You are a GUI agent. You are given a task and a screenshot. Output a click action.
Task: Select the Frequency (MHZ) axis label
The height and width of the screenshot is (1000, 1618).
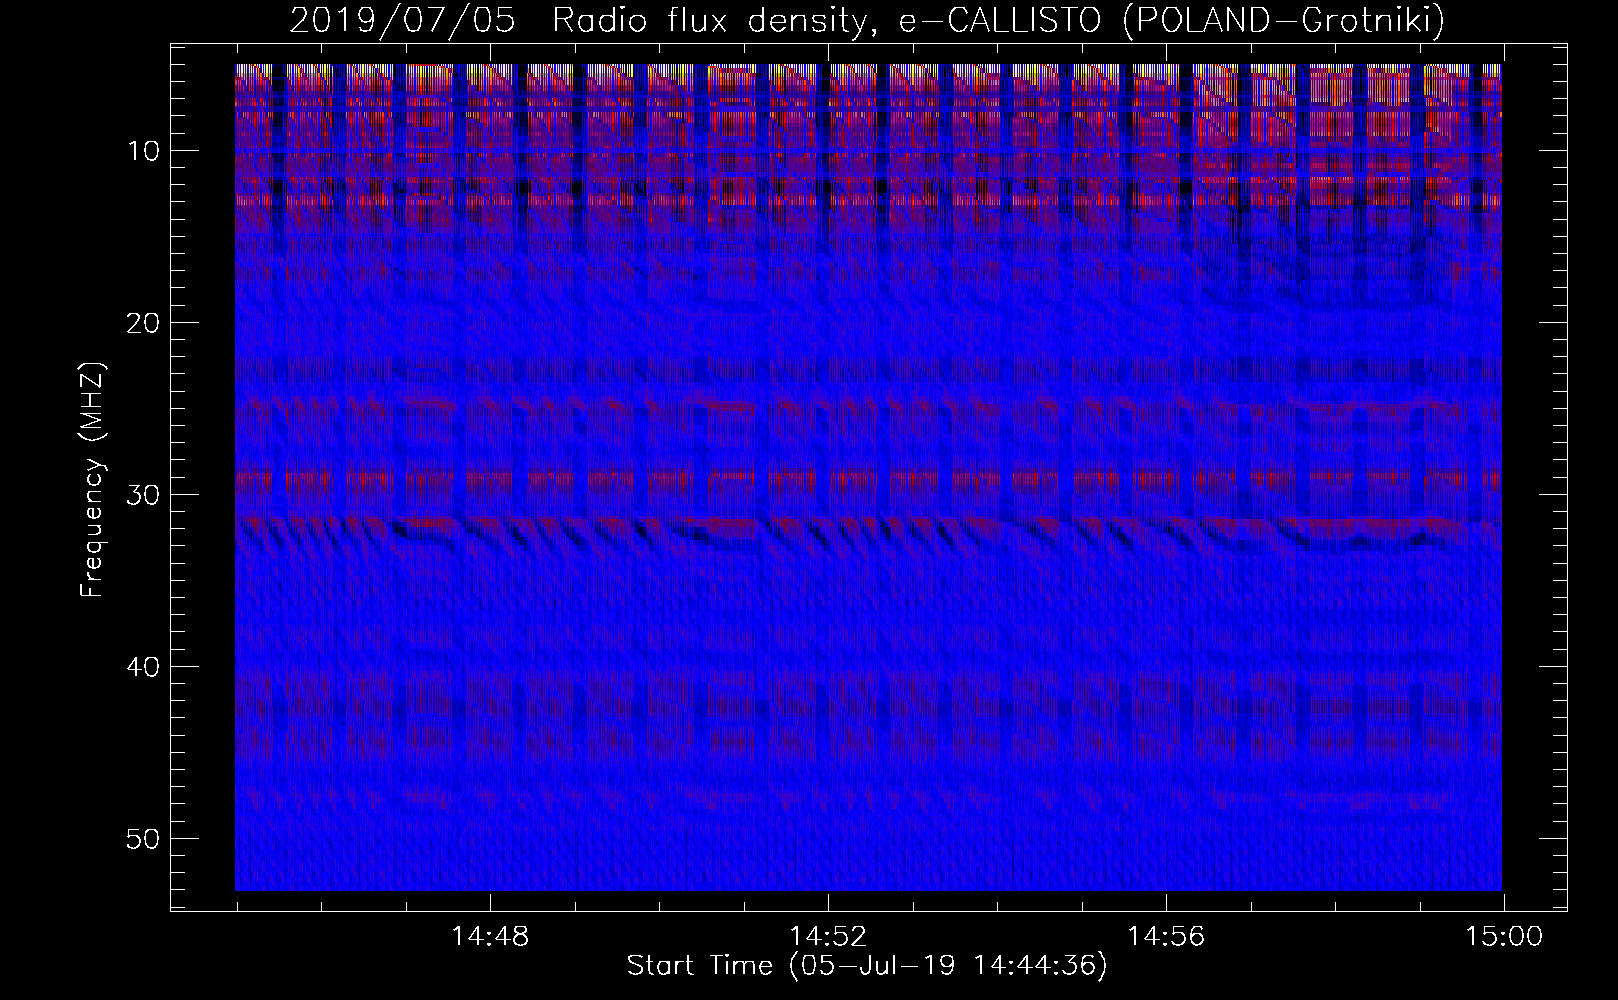[x=93, y=480]
